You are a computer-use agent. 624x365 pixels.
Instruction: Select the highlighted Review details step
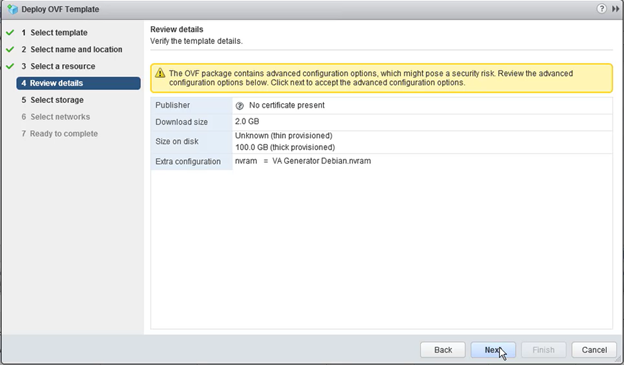[x=78, y=83]
